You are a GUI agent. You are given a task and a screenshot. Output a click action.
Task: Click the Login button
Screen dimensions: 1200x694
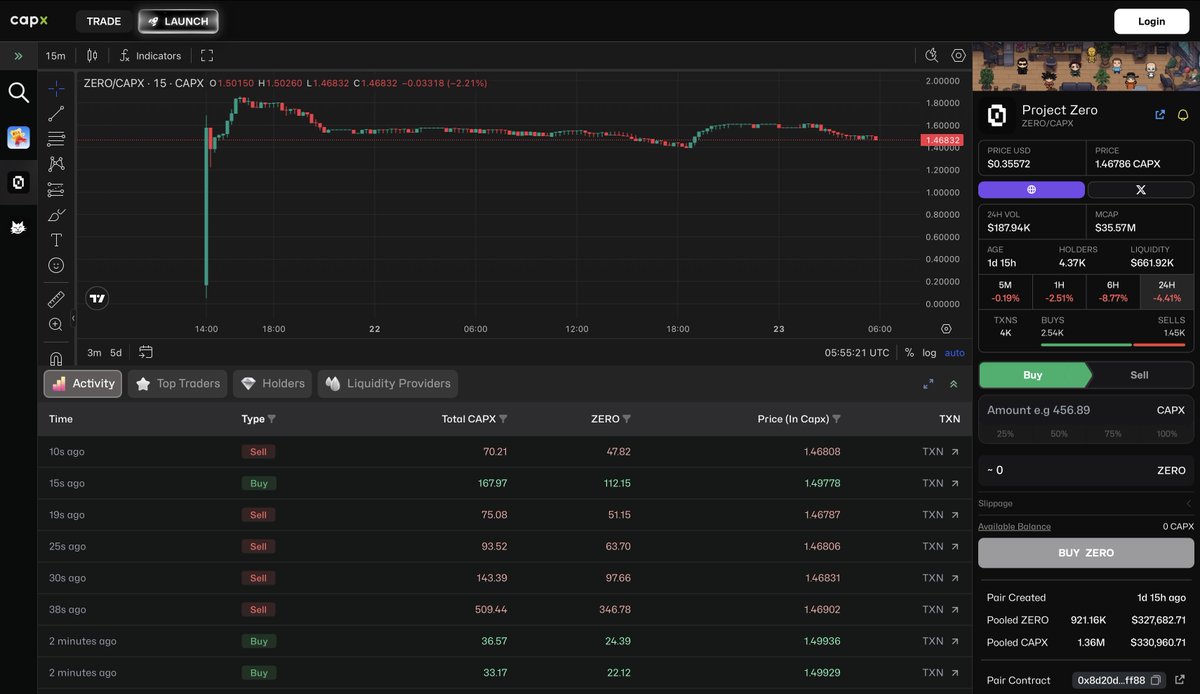[1151, 21]
